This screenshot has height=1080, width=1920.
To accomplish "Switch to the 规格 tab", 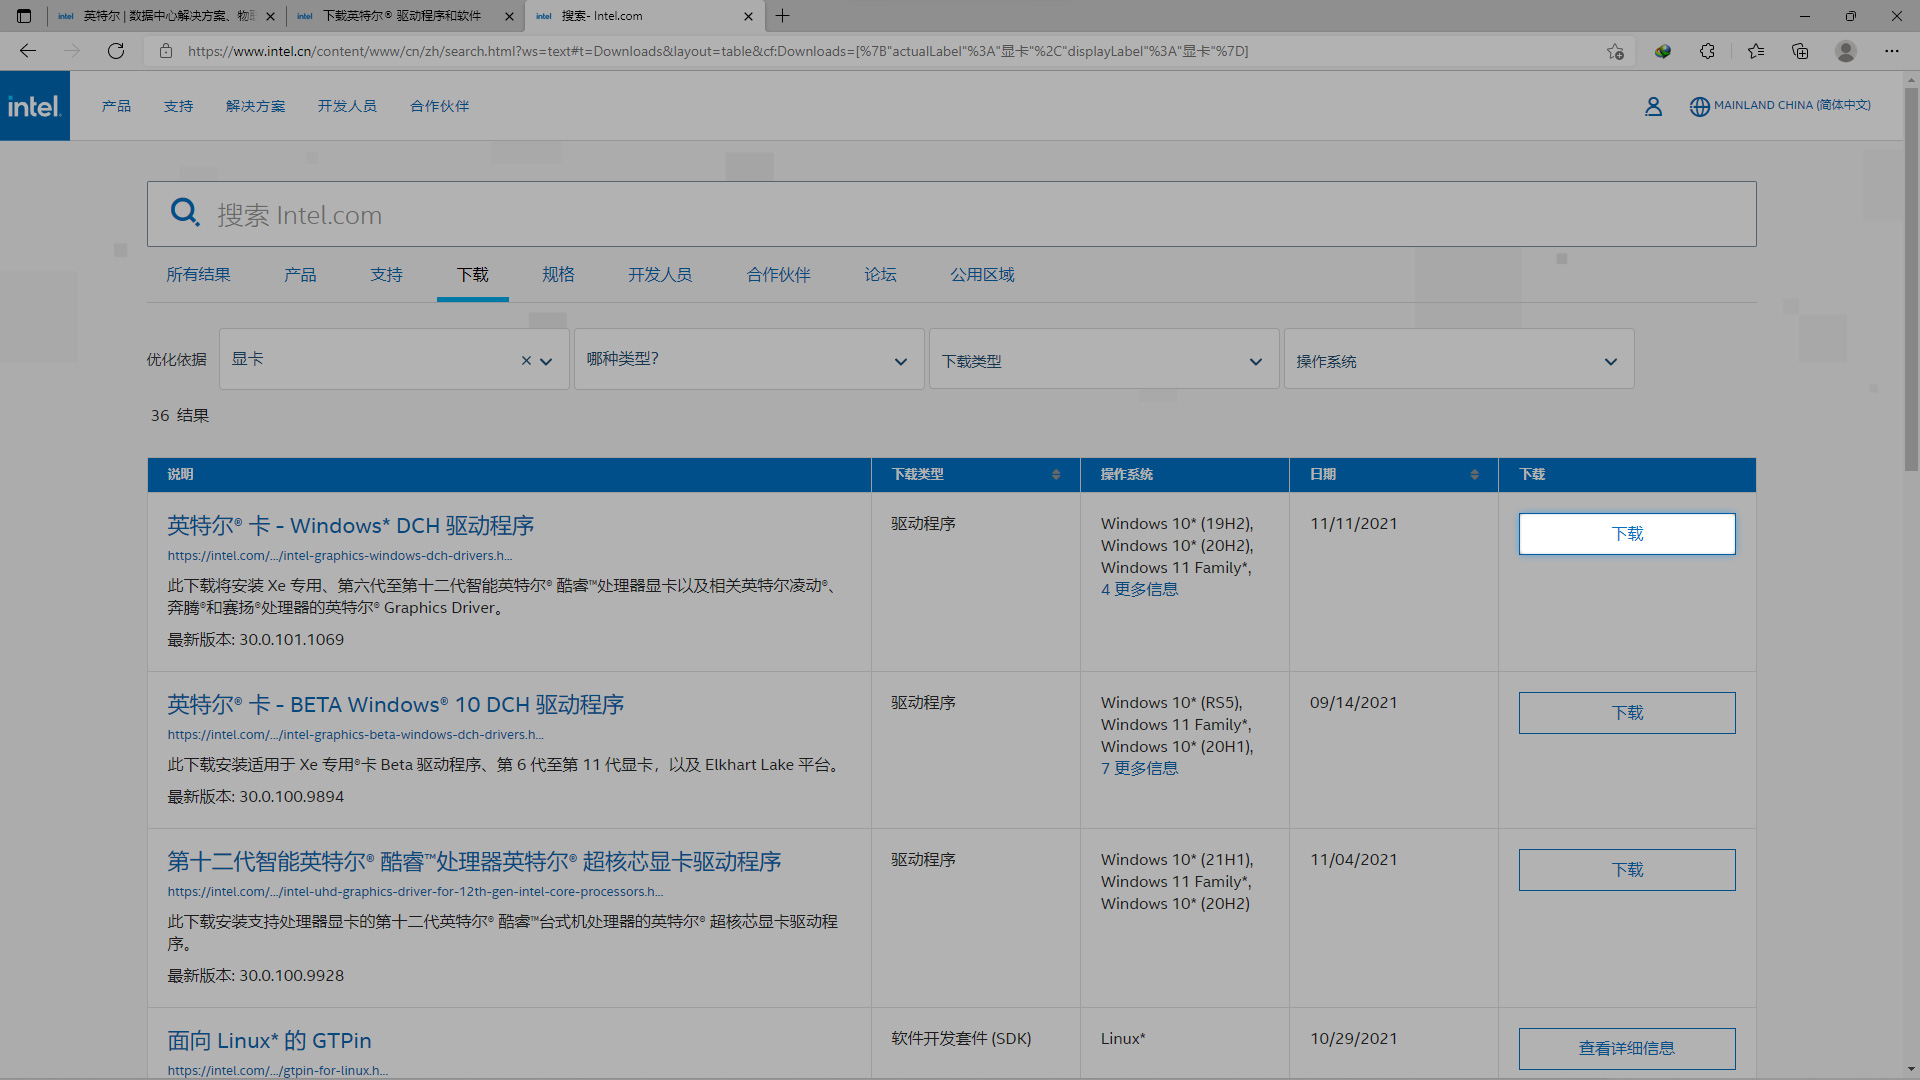I will click(558, 275).
